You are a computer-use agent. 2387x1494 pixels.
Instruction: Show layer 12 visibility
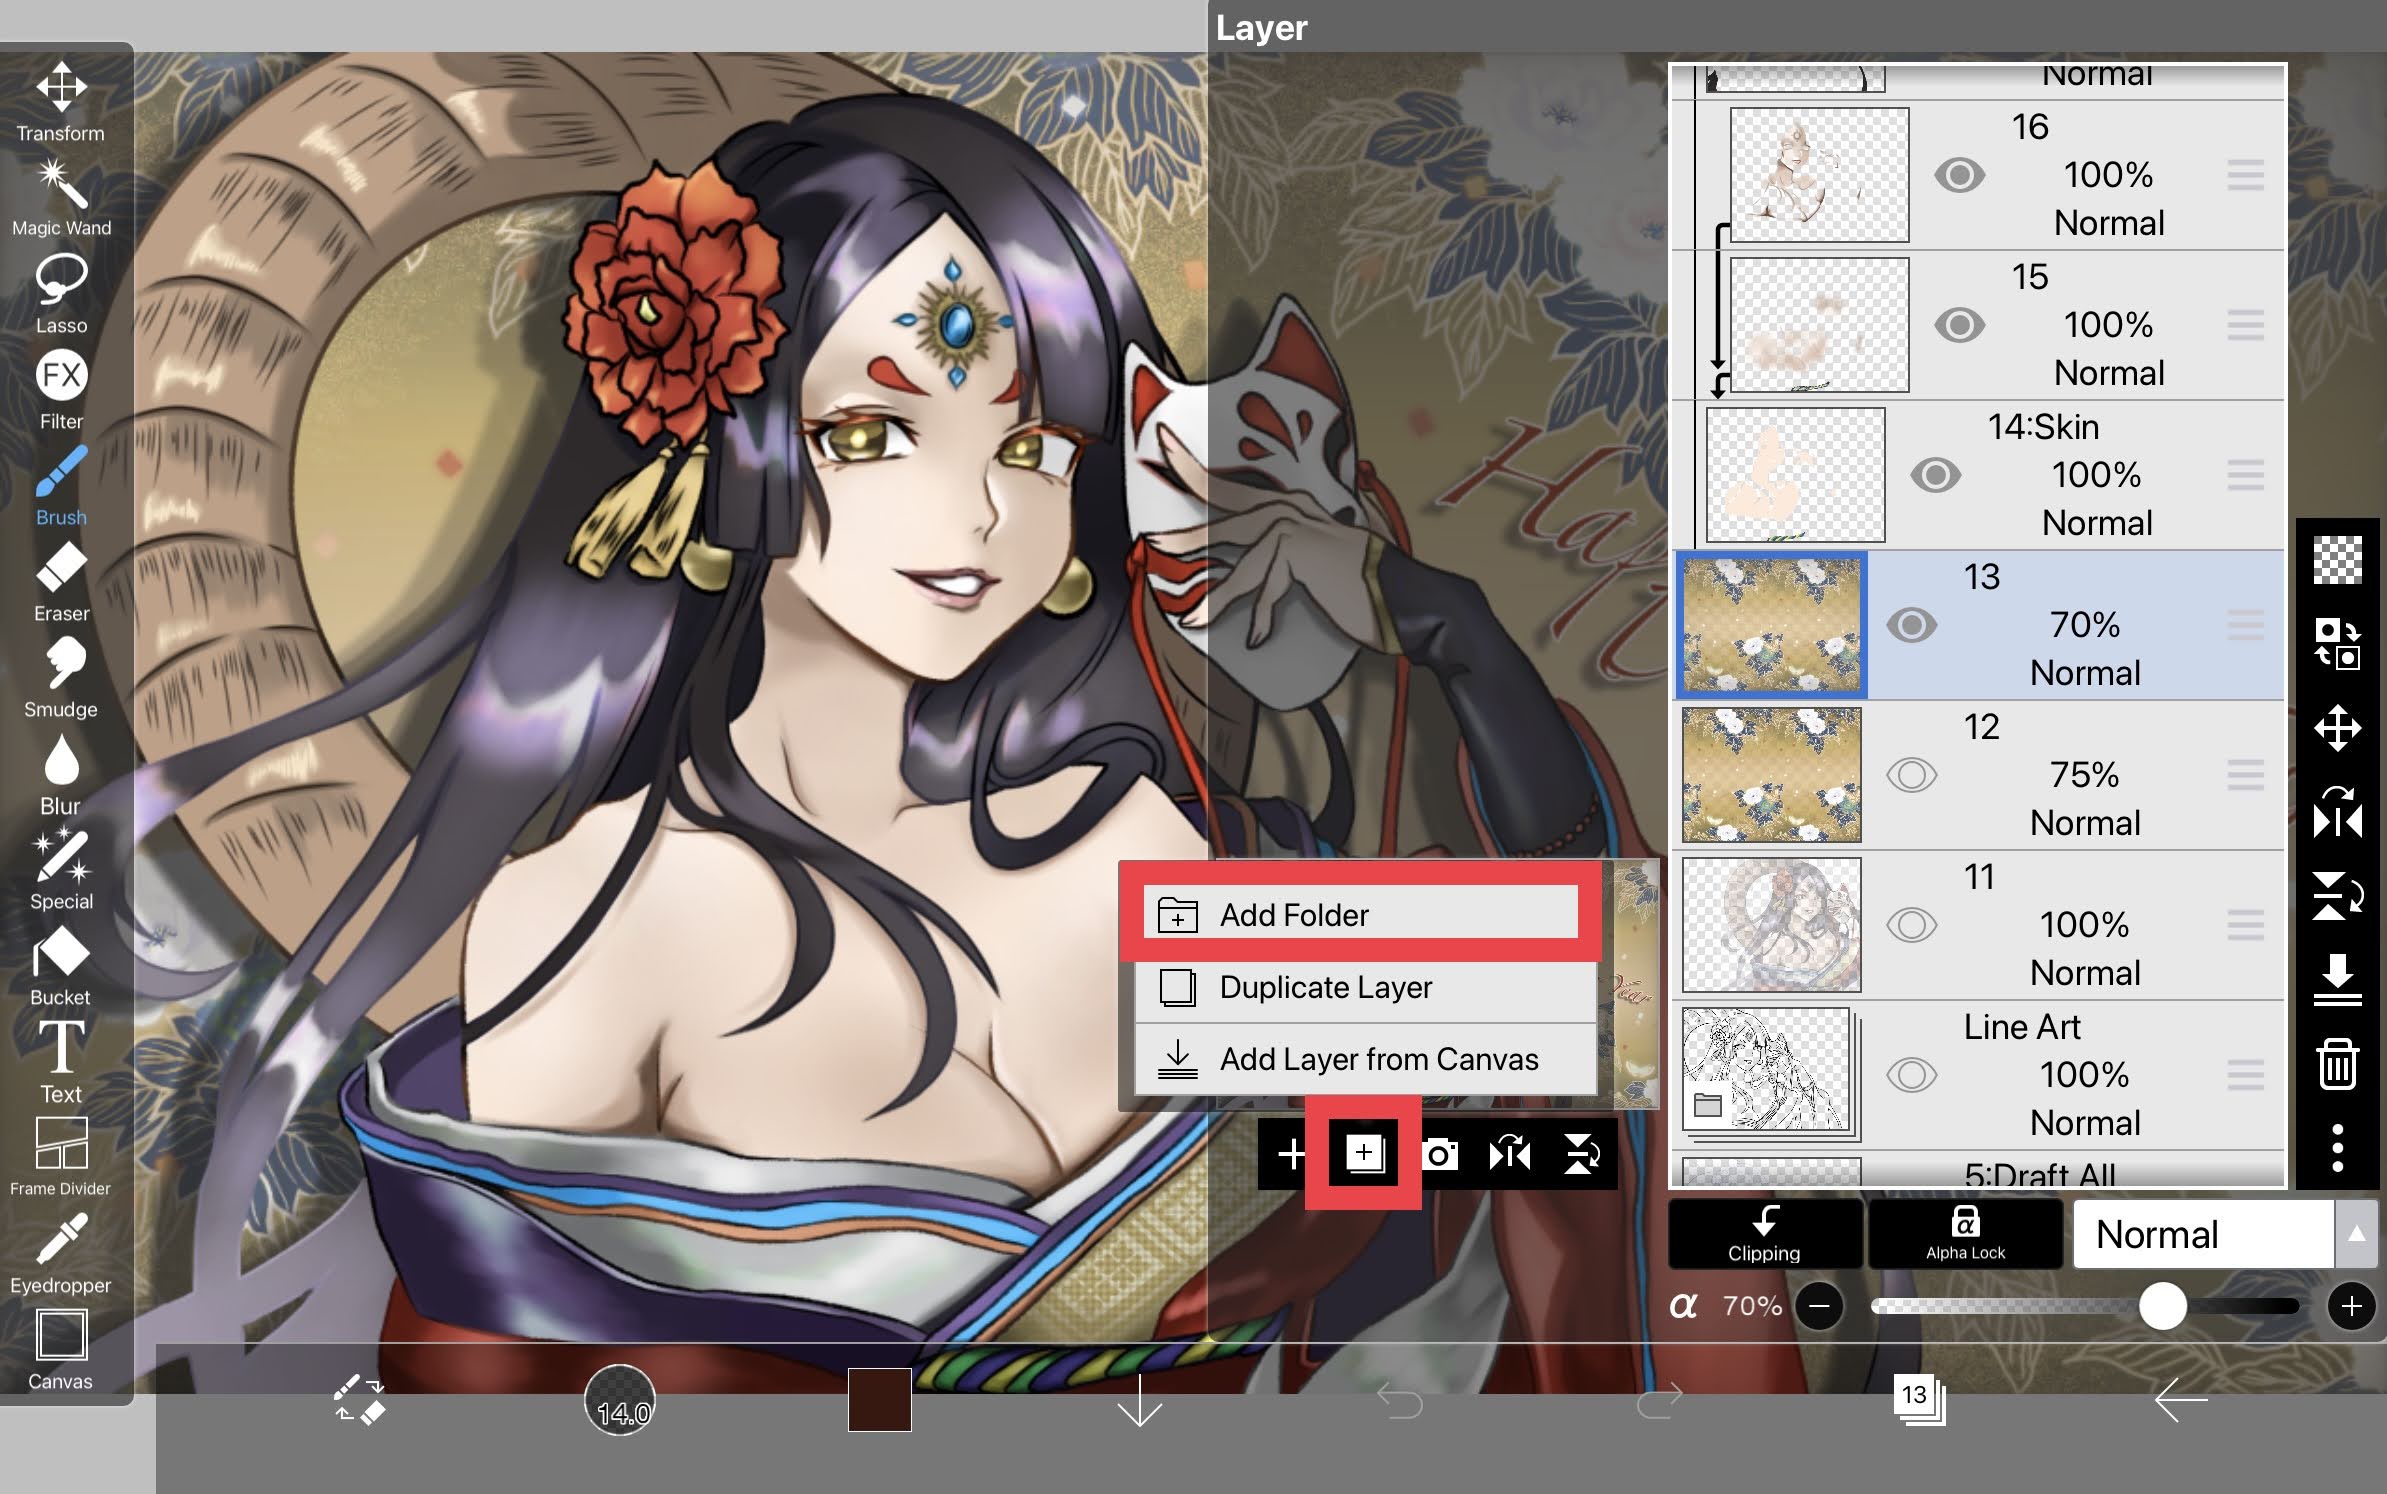(1911, 775)
